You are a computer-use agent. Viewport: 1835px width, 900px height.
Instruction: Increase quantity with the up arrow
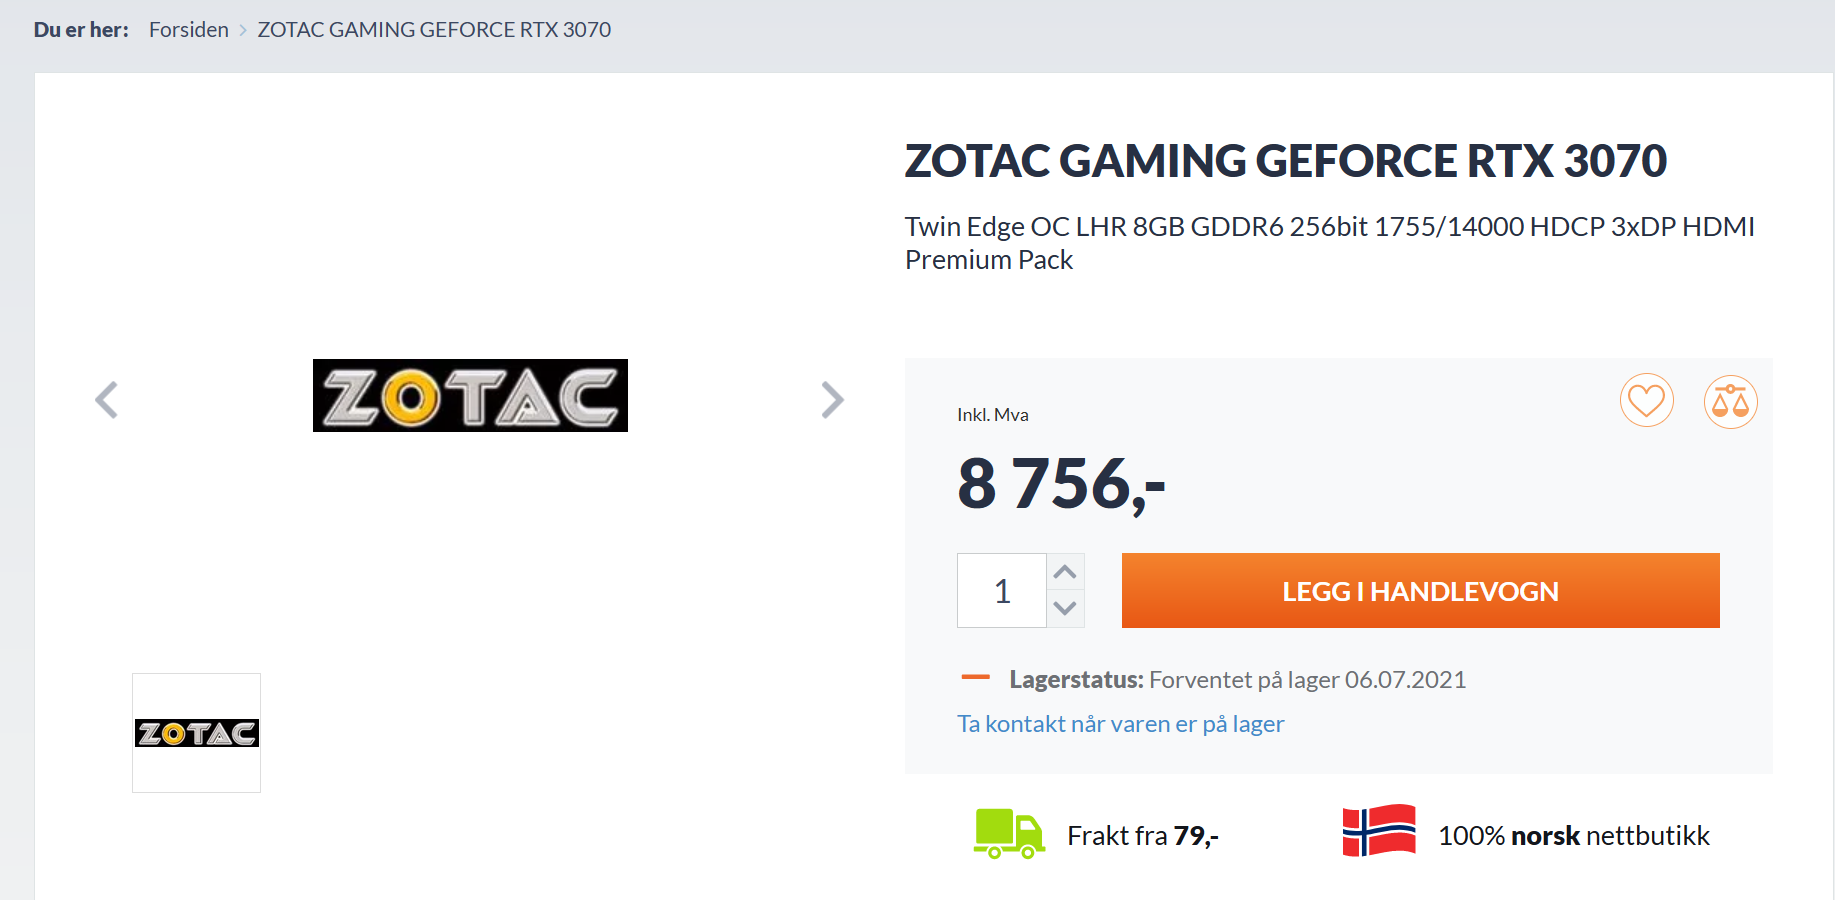[x=1065, y=572]
